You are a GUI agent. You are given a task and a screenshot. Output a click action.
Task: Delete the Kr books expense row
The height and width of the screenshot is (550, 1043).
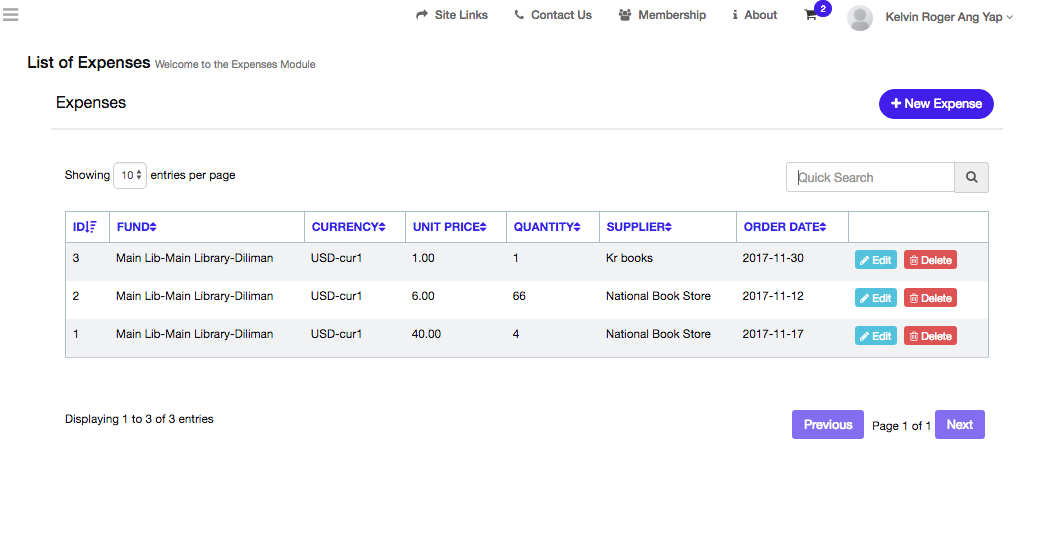[930, 260]
